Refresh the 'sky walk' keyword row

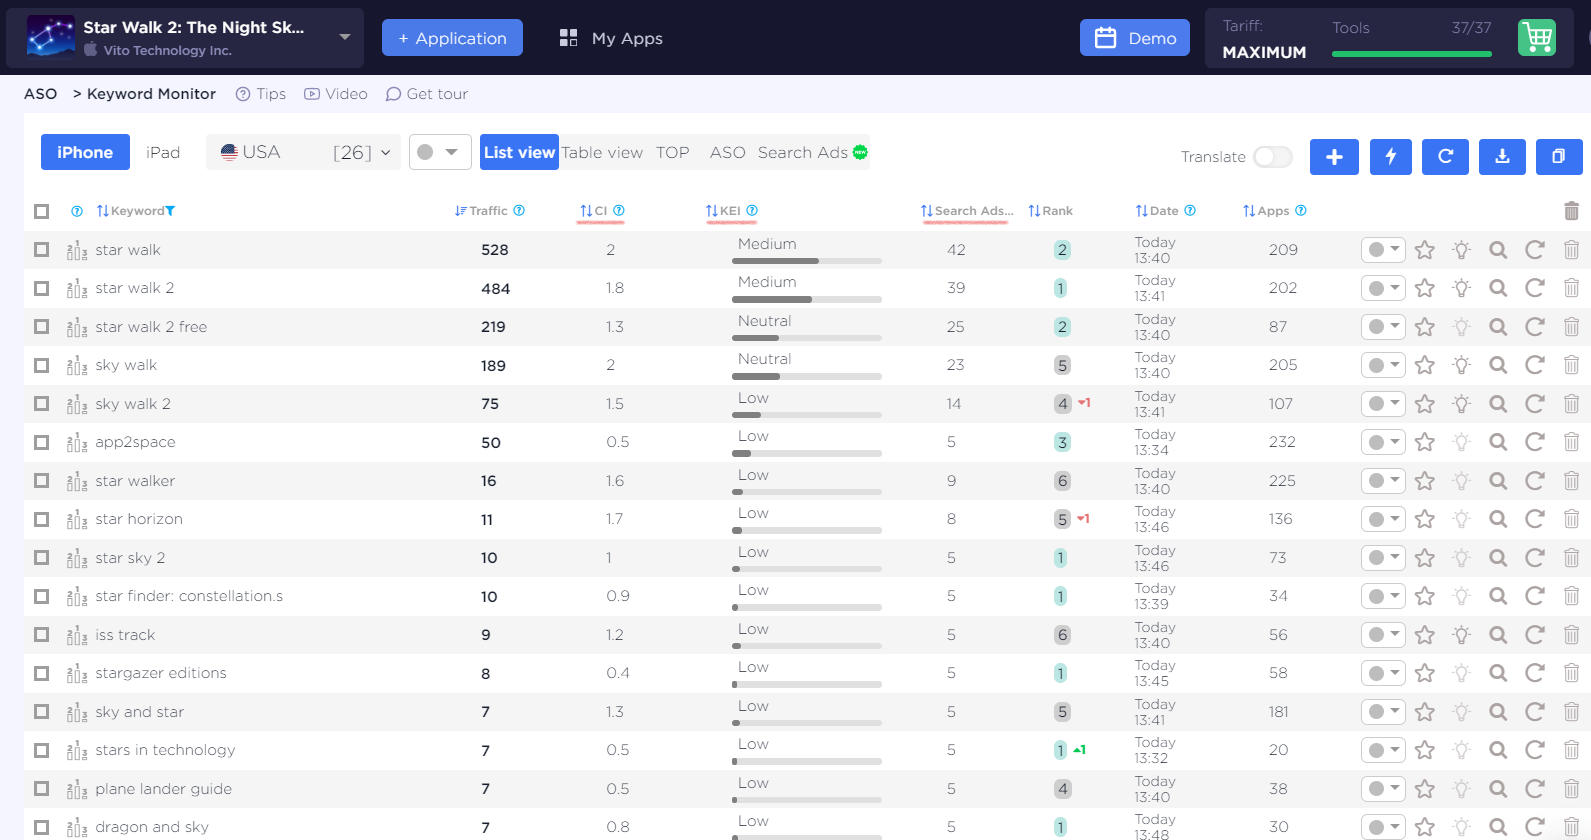(1535, 365)
